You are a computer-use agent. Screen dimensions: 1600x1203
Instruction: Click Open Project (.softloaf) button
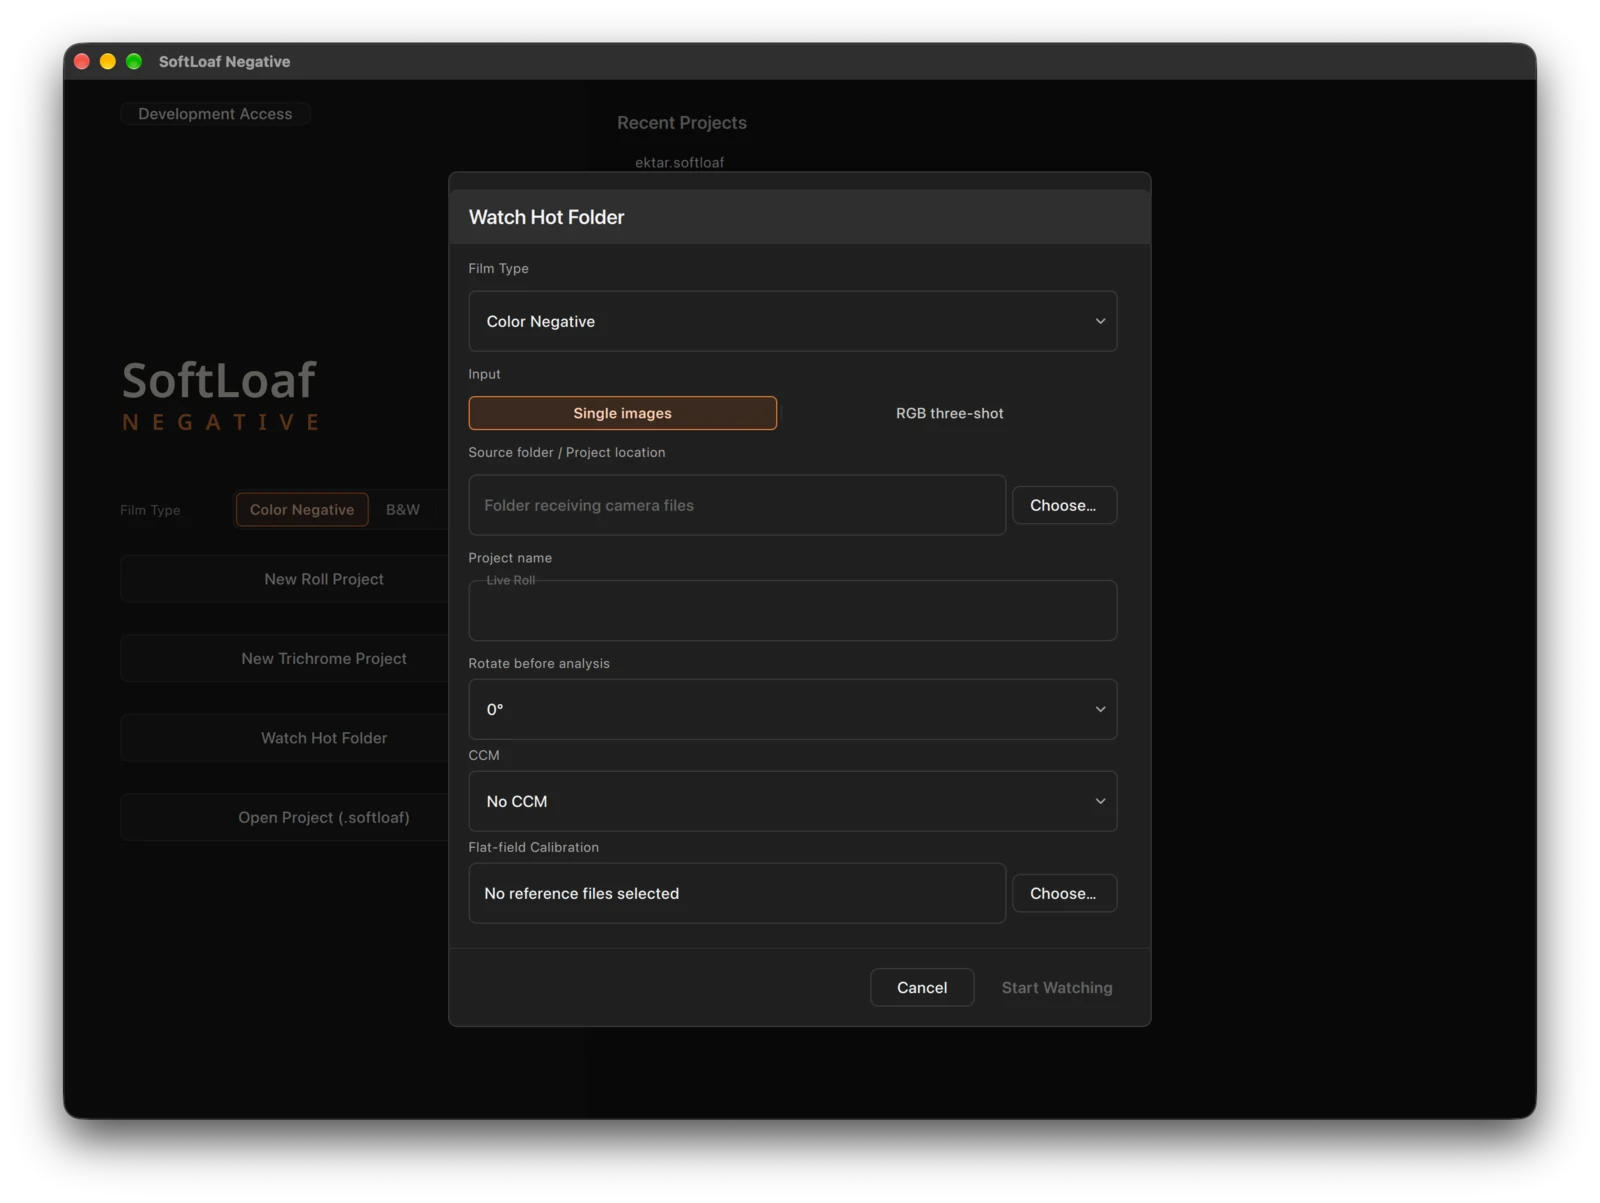tap(324, 817)
